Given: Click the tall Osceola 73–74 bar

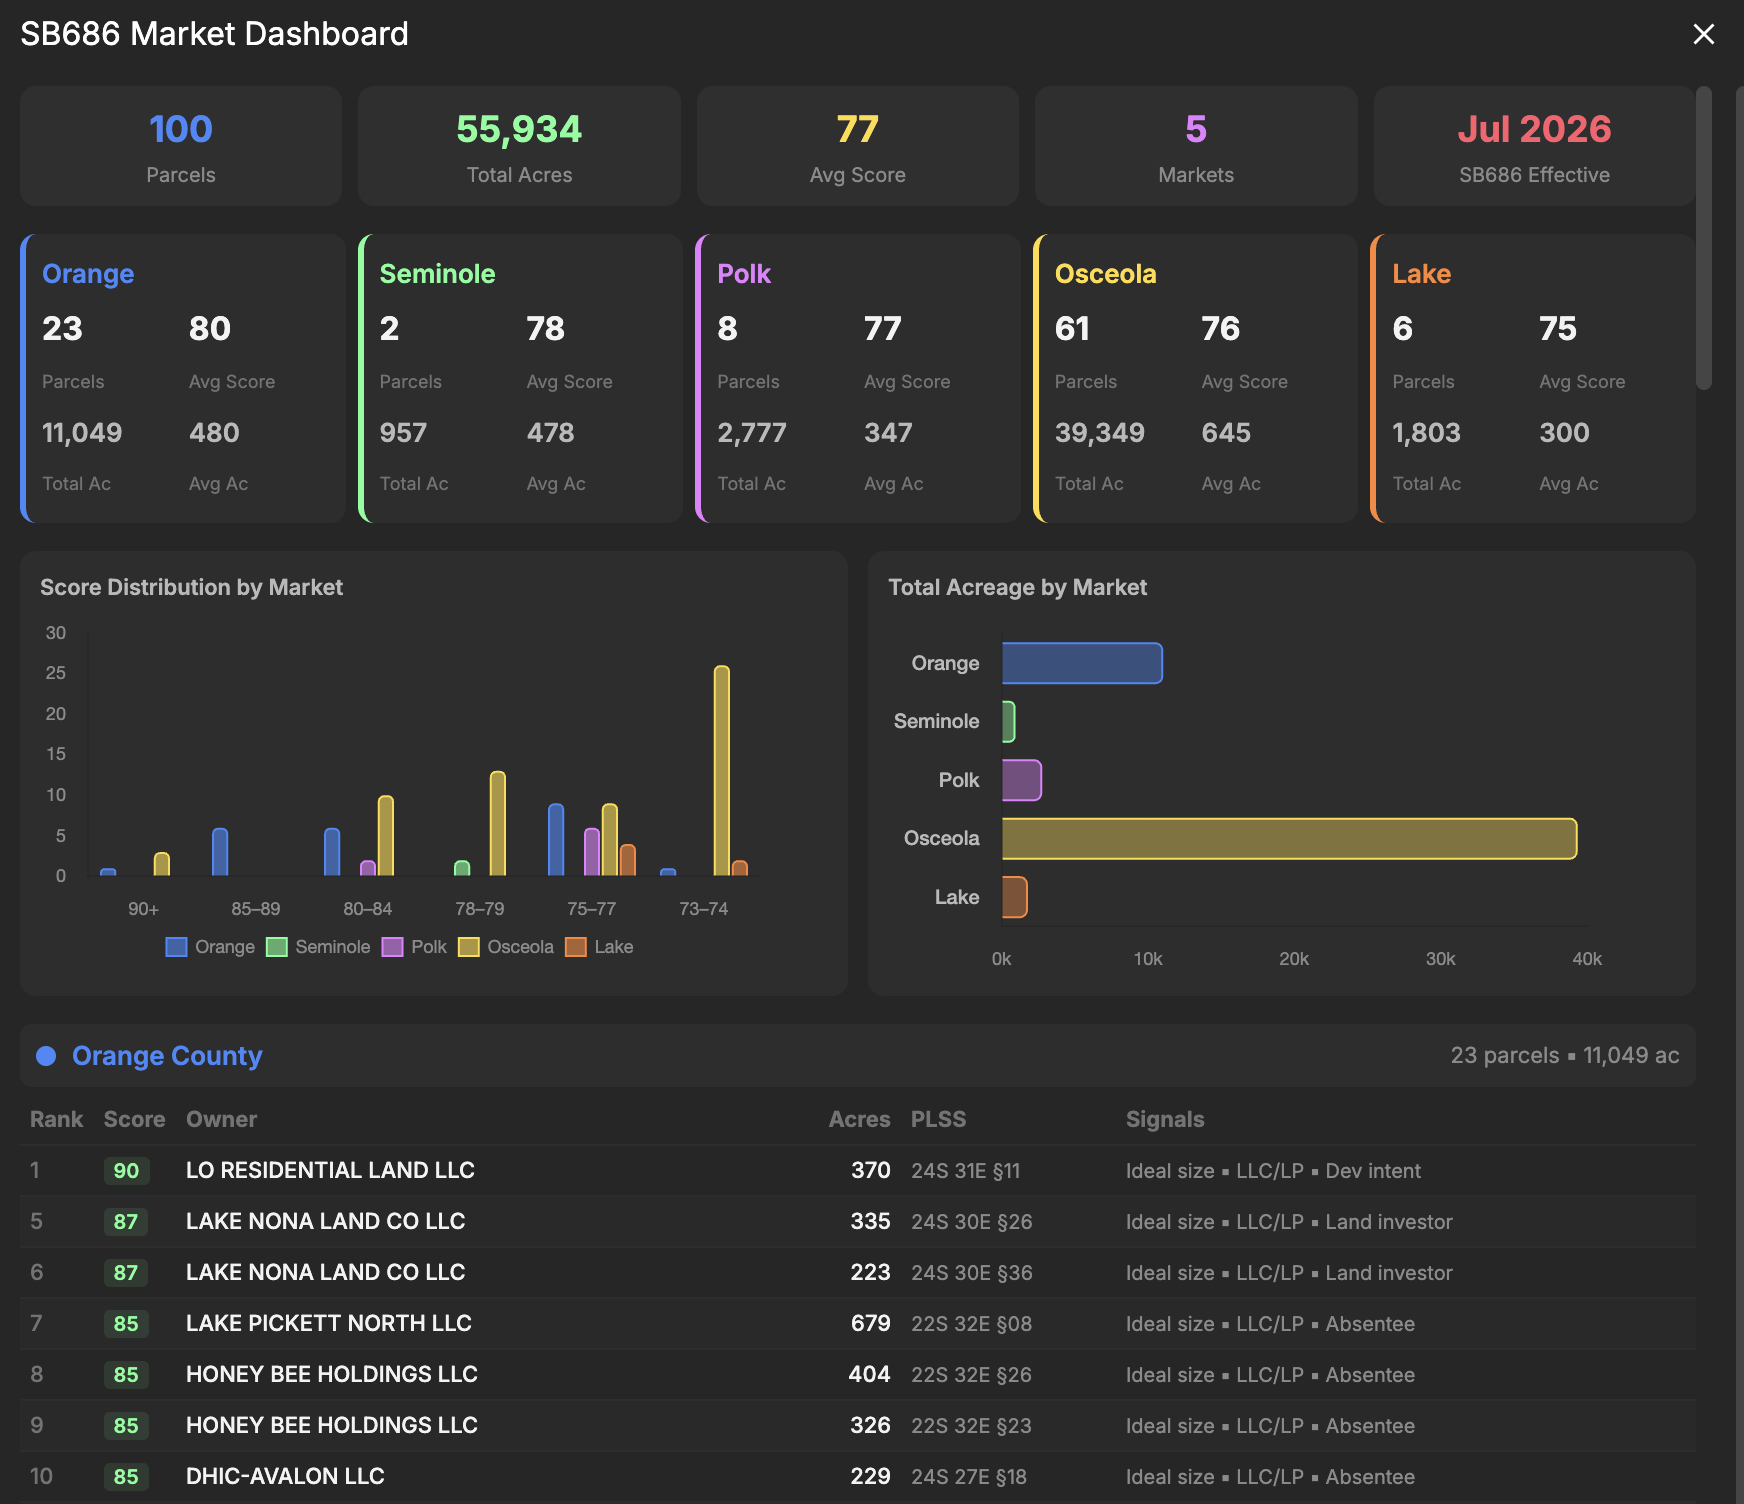Looking at the screenshot, I should pos(722,770).
